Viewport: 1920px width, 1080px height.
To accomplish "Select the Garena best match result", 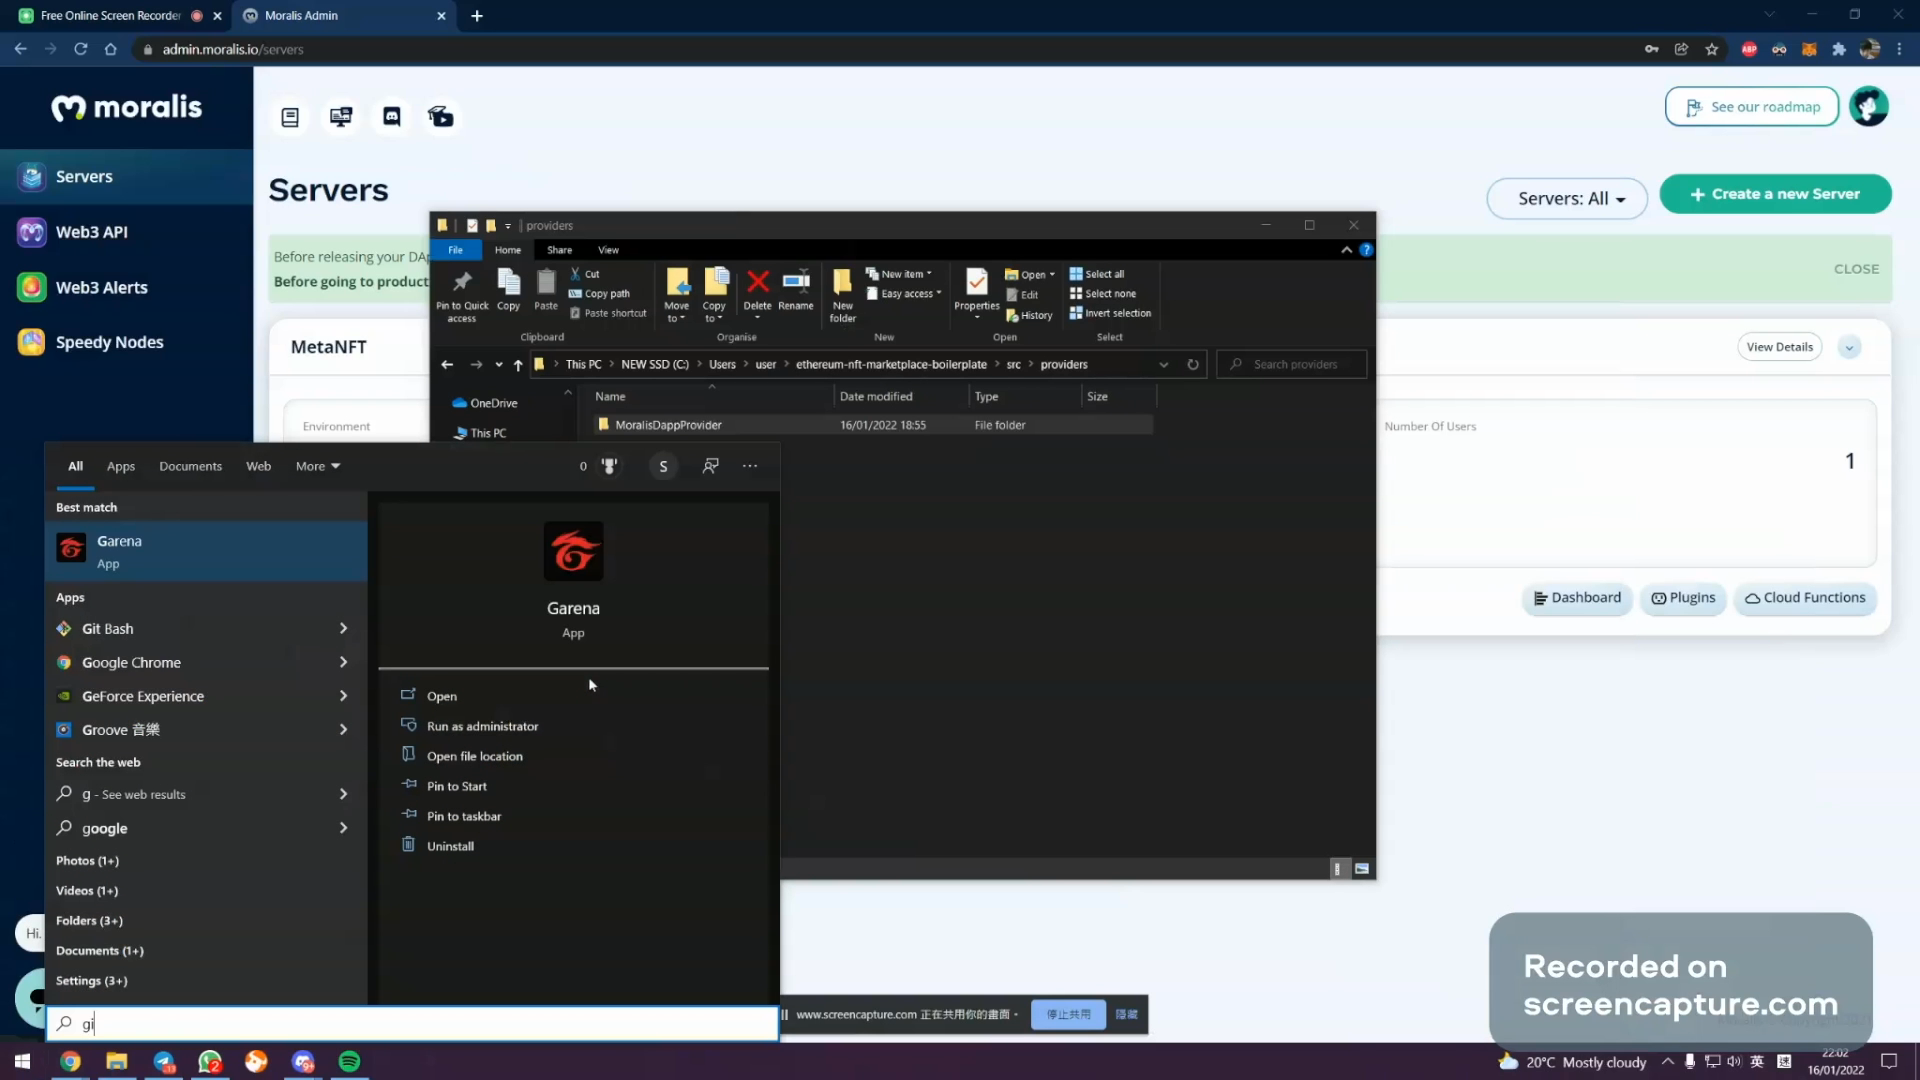I will click(x=206, y=552).
